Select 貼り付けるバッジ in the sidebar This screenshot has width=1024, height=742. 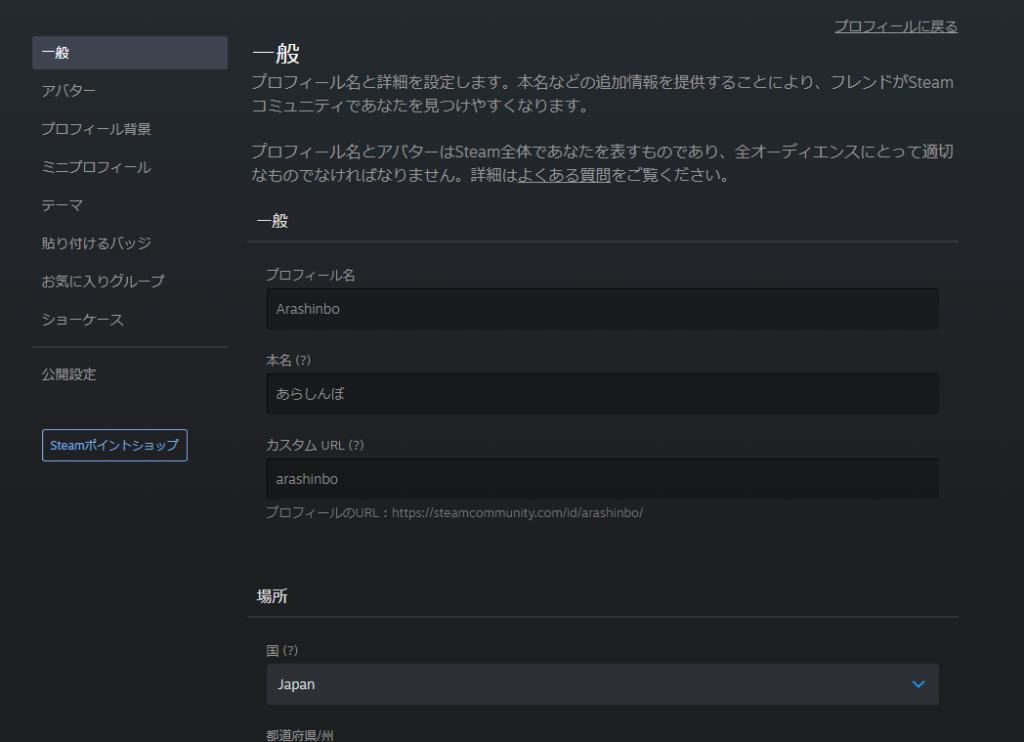96,243
